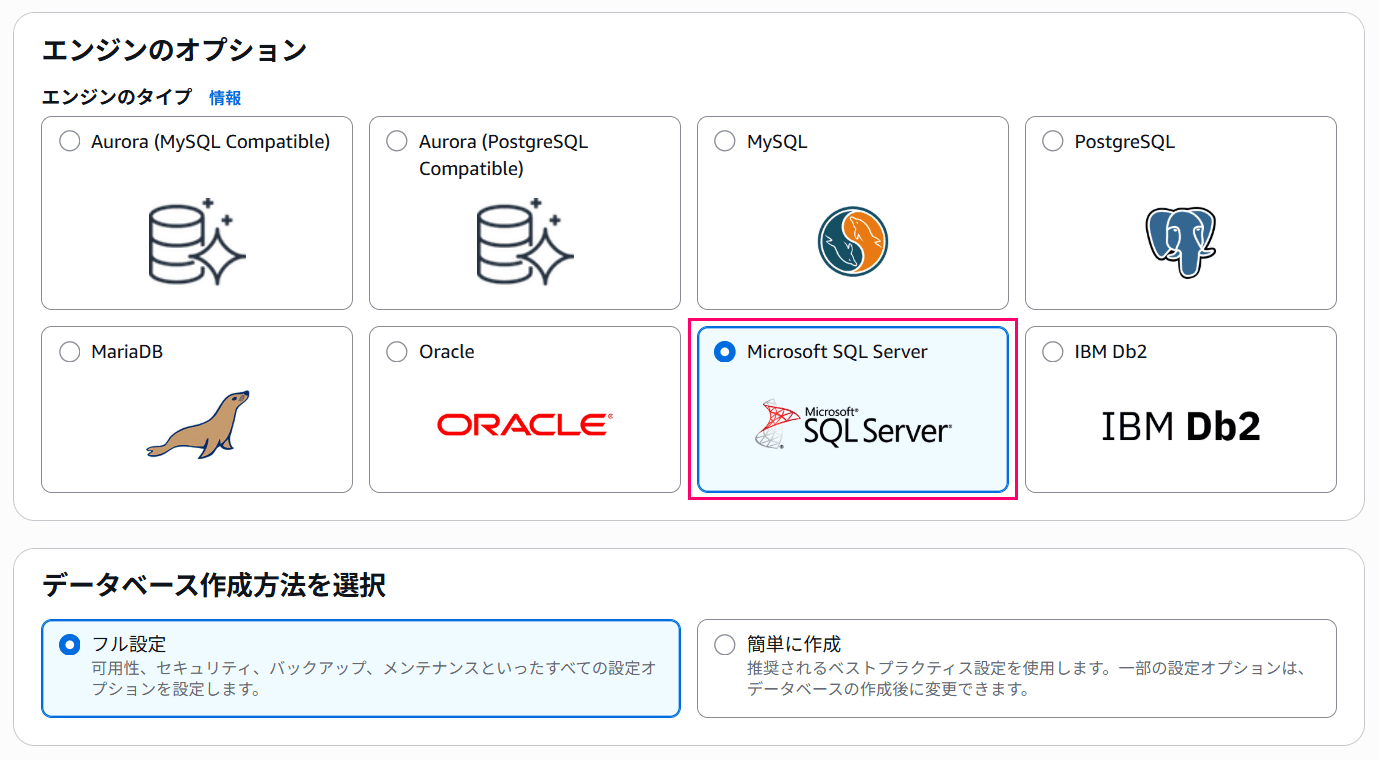The image size is (1378, 760).
Task: Click the MariaDB seal logo
Action: pos(197,425)
